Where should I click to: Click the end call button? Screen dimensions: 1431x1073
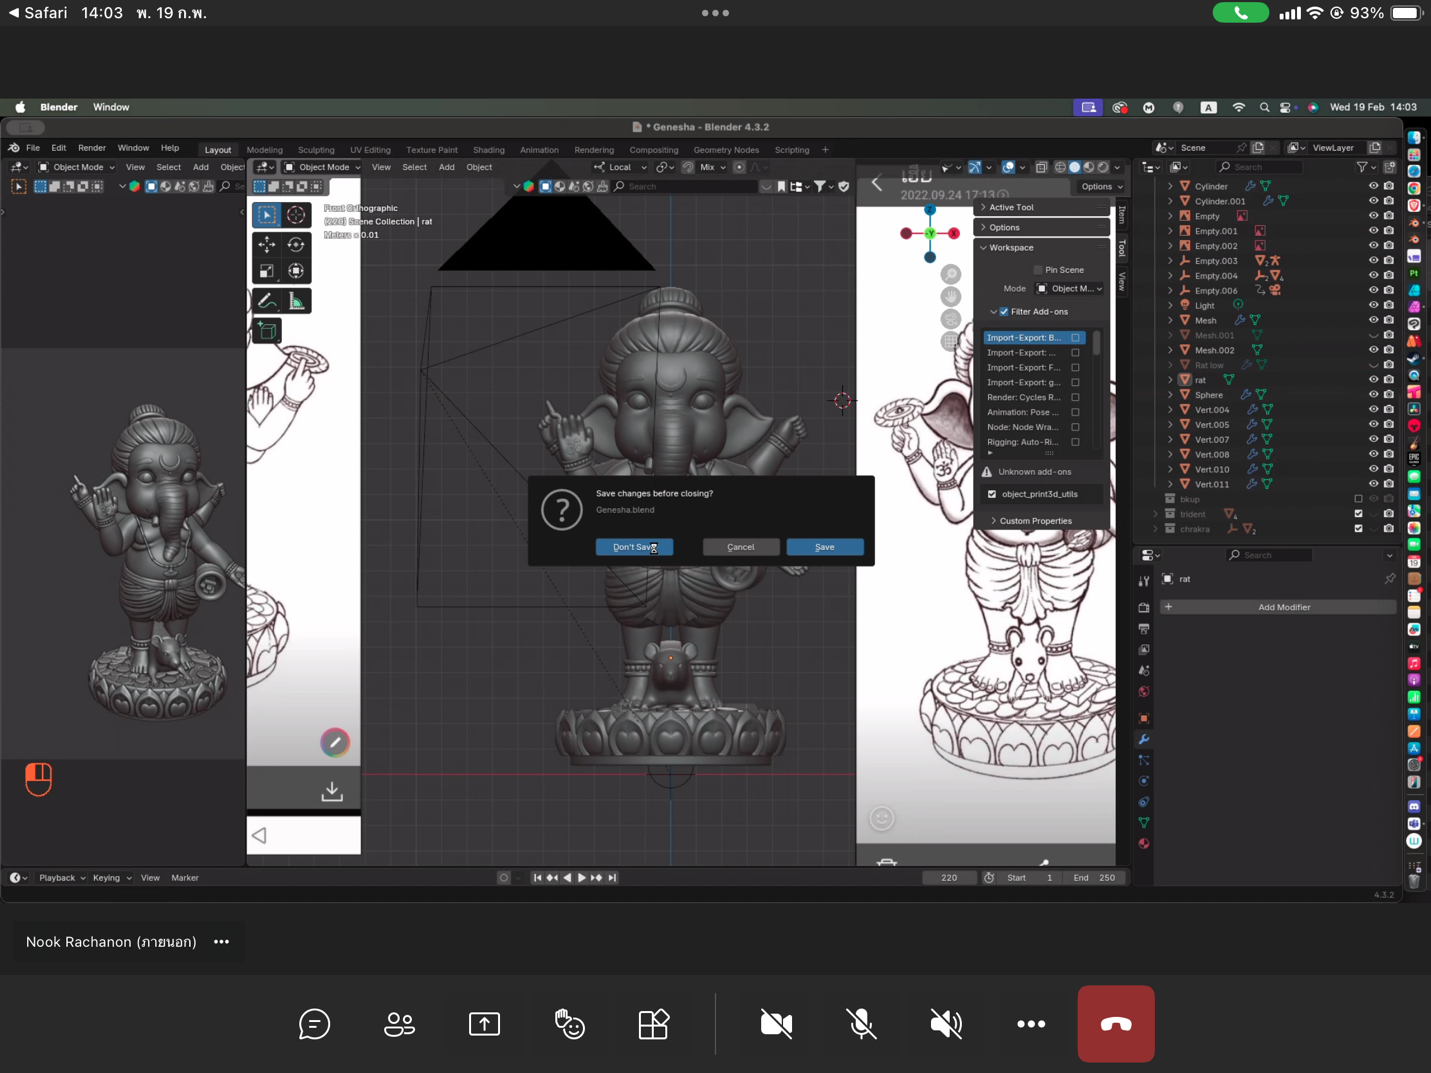point(1115,1024)
